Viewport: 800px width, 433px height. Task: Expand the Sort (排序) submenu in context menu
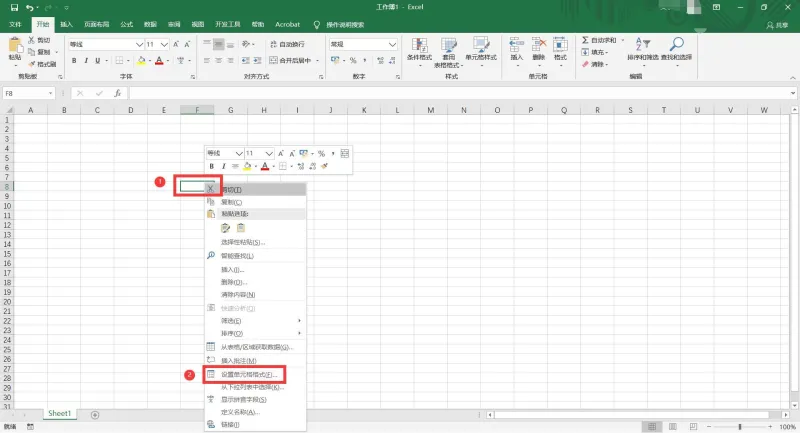(x=299, y=334)
